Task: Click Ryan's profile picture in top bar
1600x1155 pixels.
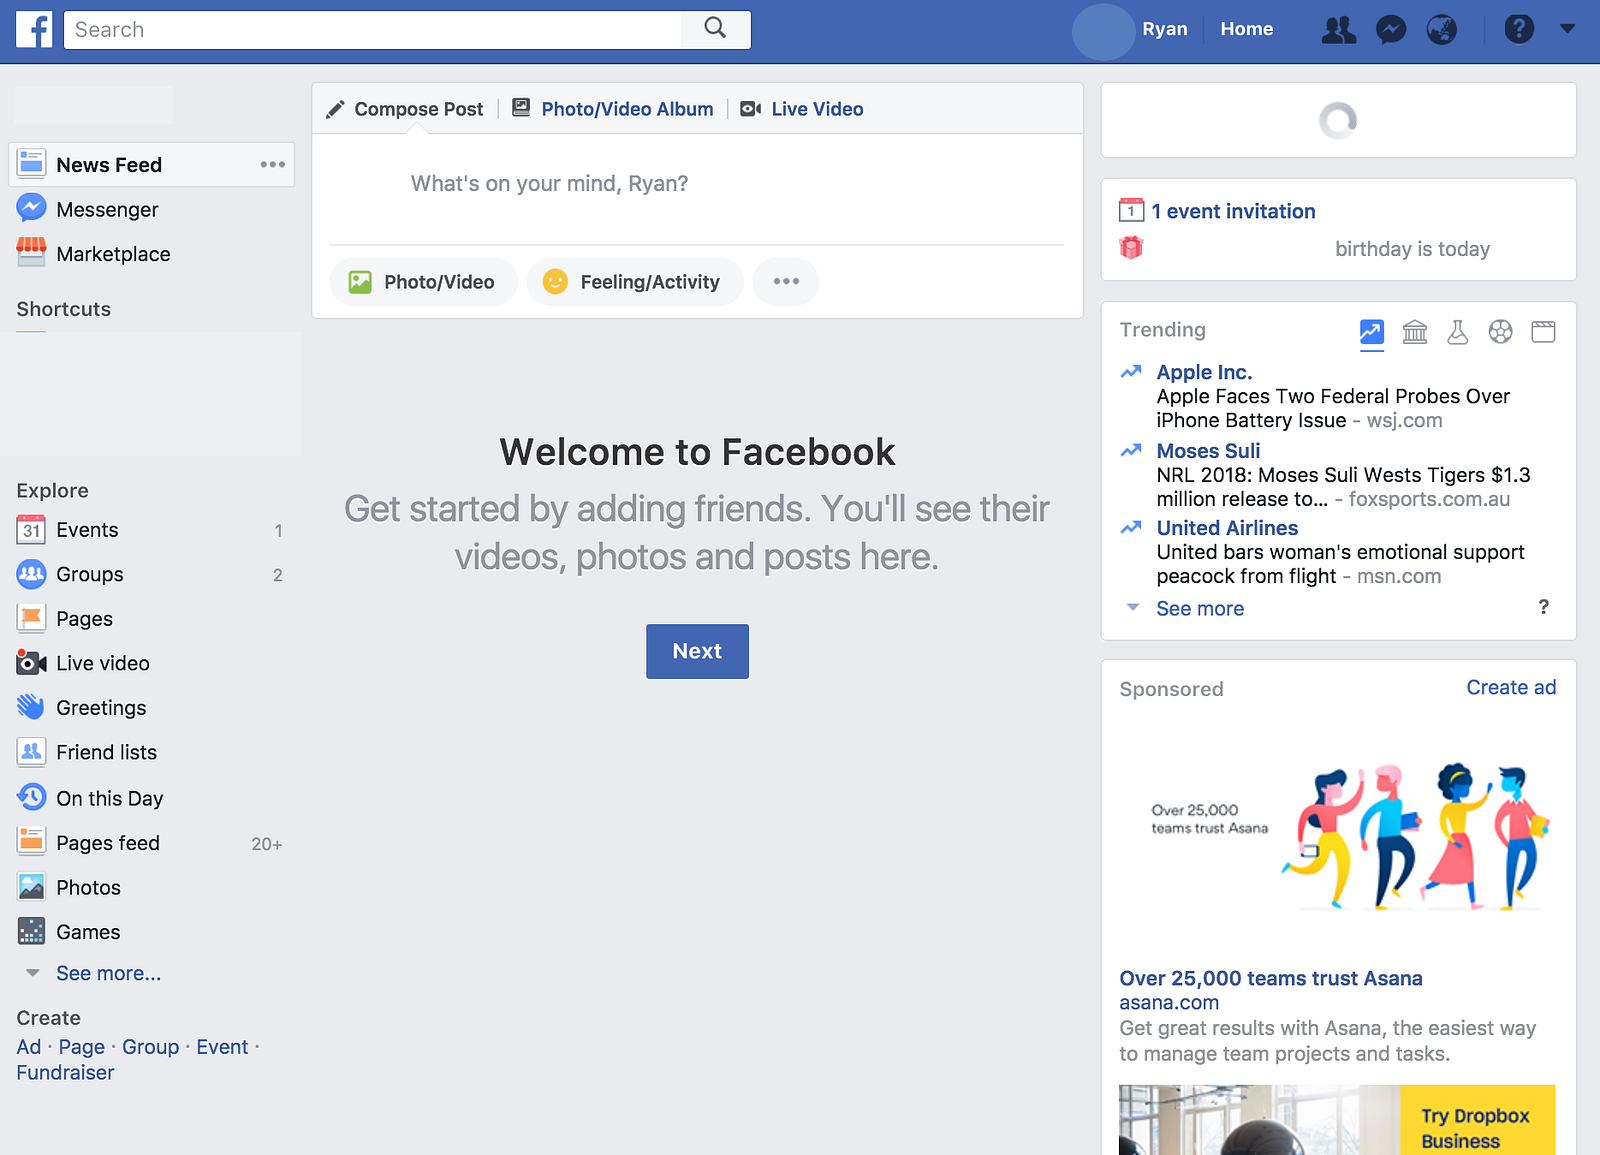Action: pos(1104,30)
